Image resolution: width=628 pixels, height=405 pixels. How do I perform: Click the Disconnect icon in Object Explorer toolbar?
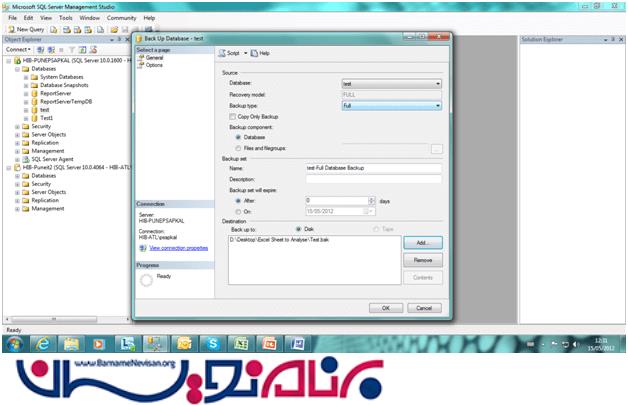point(51,50)
